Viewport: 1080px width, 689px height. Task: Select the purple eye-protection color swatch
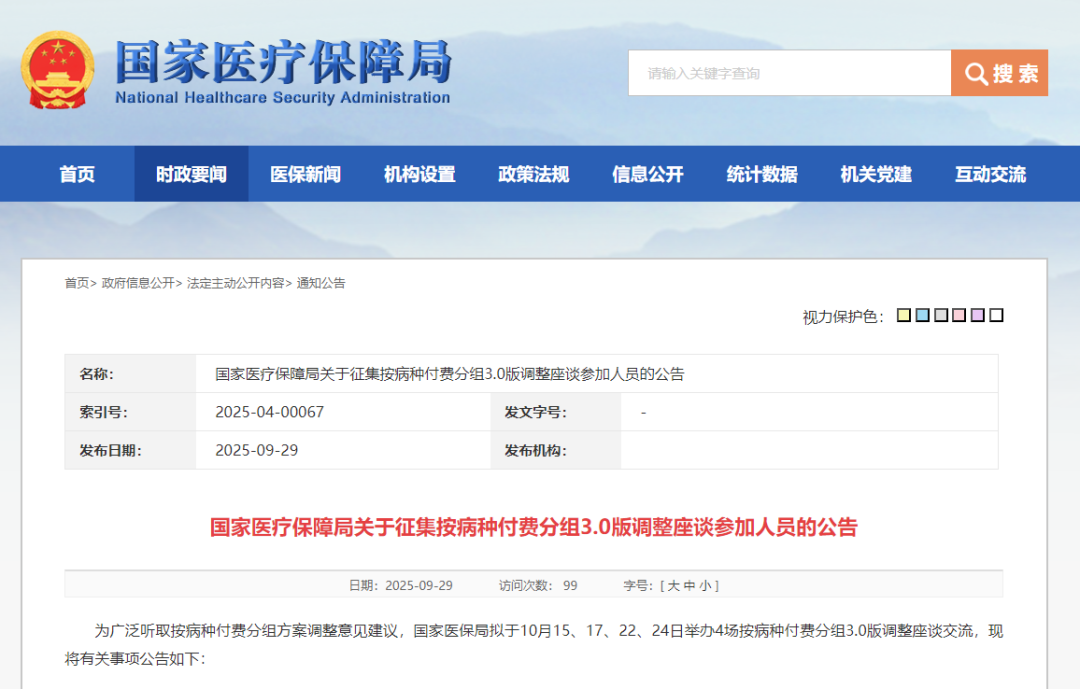(x=977, y=315)
